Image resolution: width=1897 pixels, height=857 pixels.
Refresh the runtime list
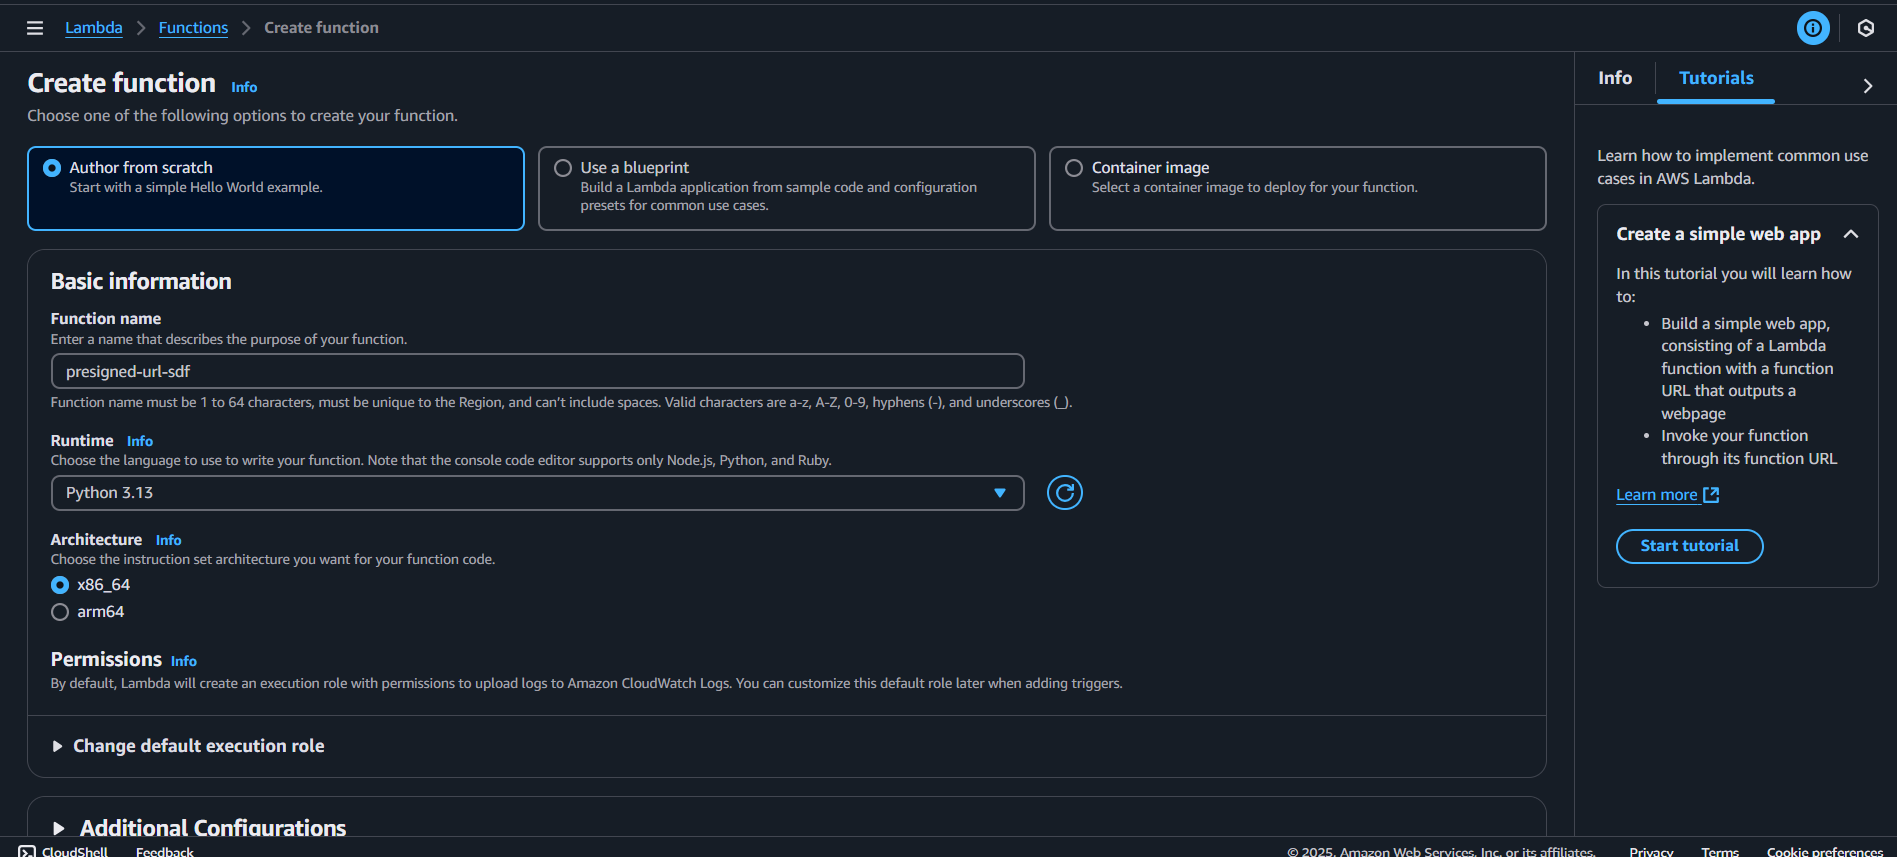1064,493
